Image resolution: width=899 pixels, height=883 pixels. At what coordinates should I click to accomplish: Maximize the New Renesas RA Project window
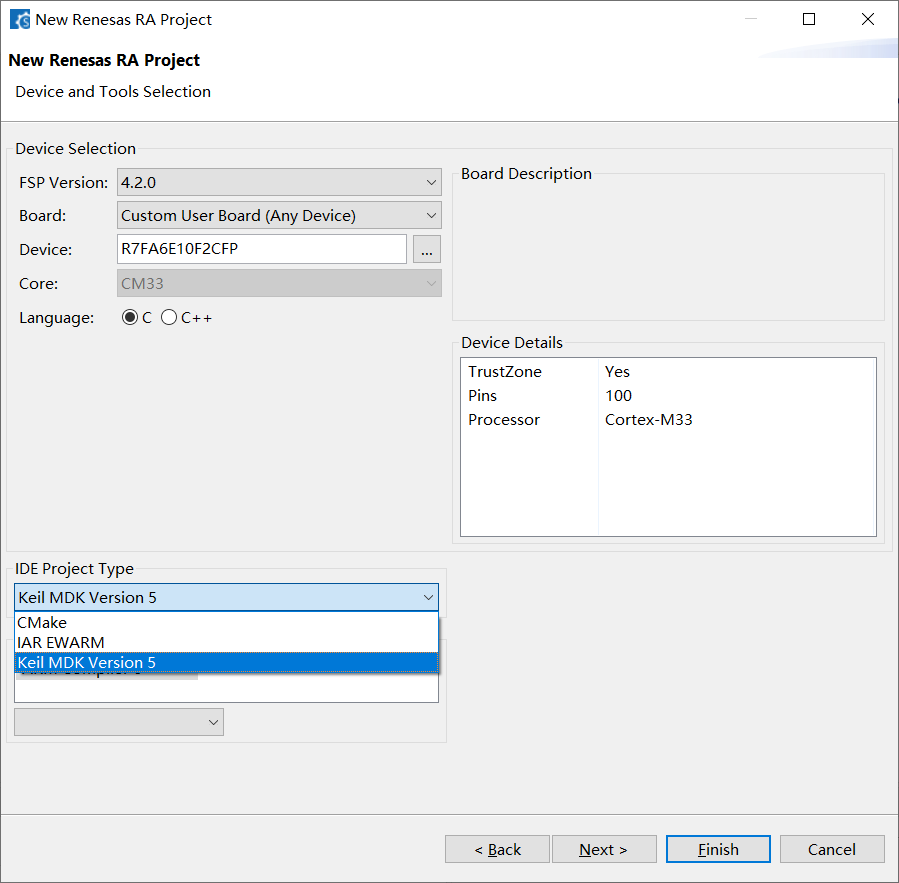click(x=809, y=19)
